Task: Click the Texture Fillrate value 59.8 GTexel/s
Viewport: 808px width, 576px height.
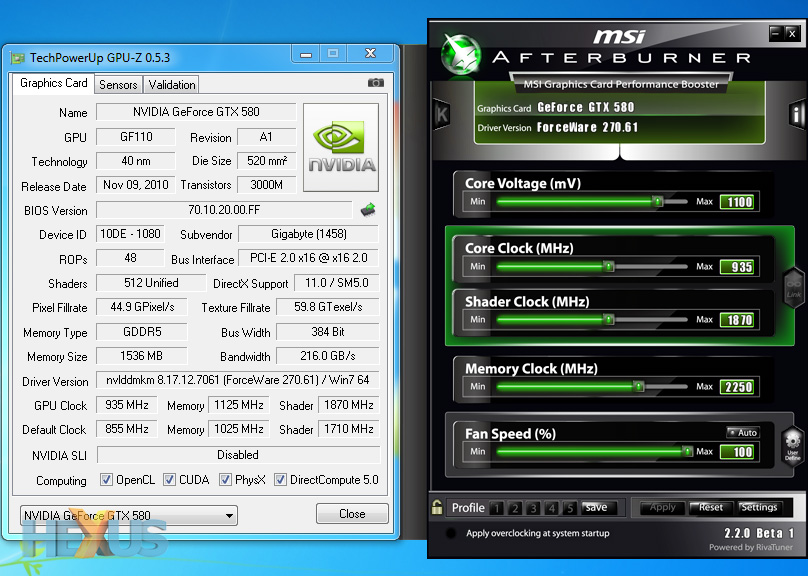Action: click(328, 307)
